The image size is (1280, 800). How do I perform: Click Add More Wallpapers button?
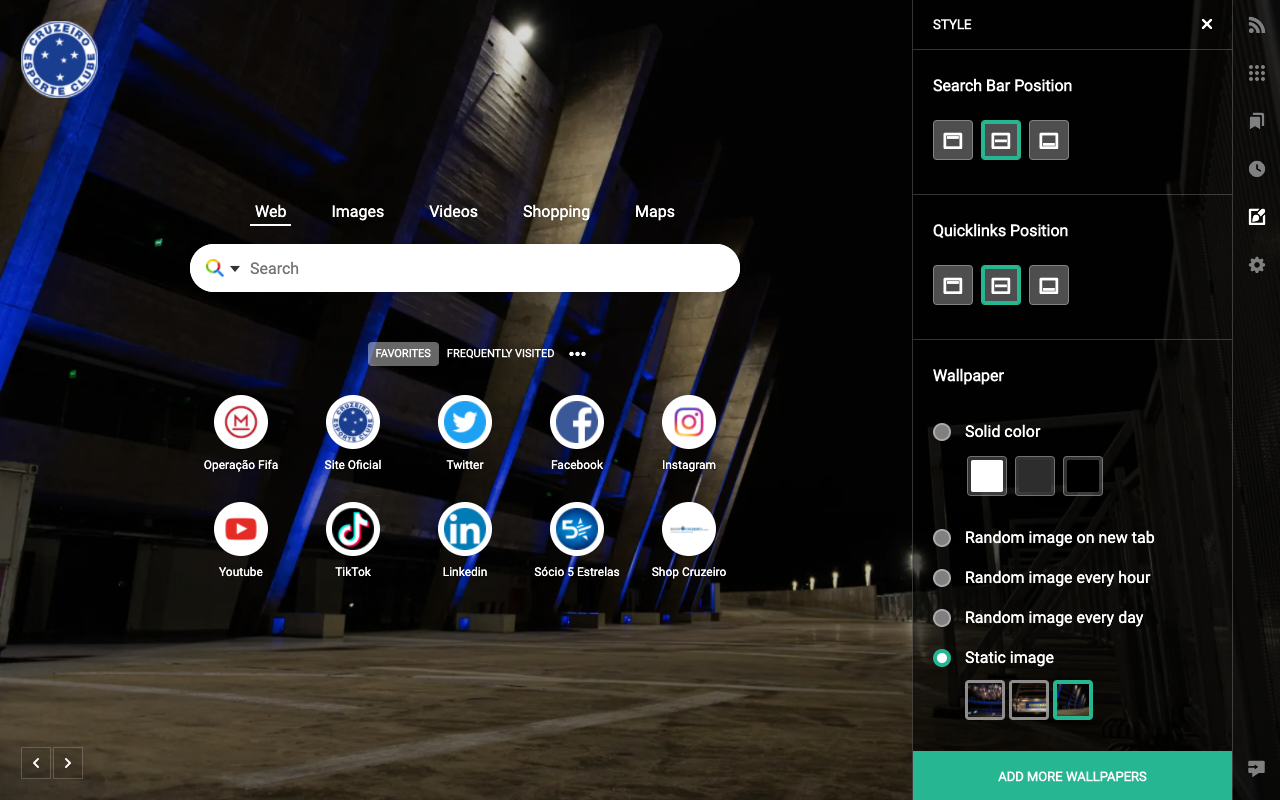coord(1072,776)
